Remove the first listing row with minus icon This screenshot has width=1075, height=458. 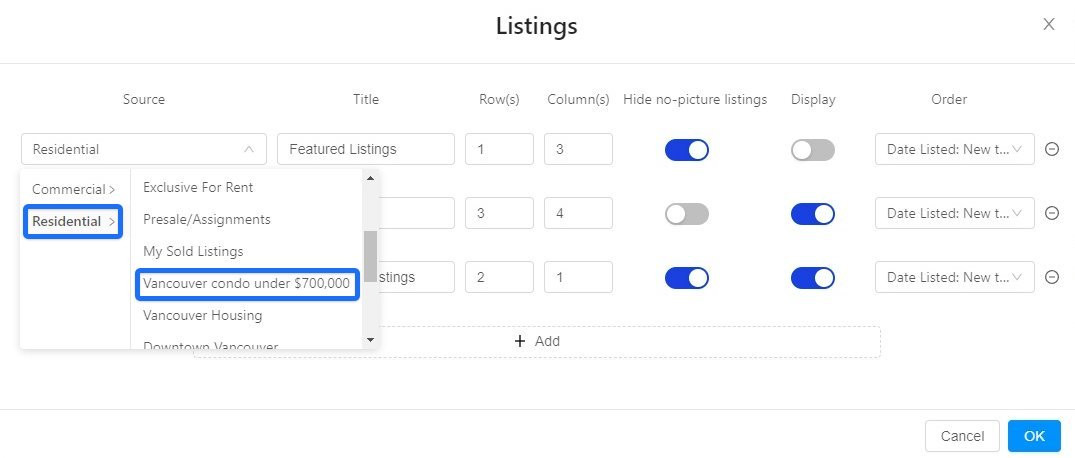(1052, 149)
